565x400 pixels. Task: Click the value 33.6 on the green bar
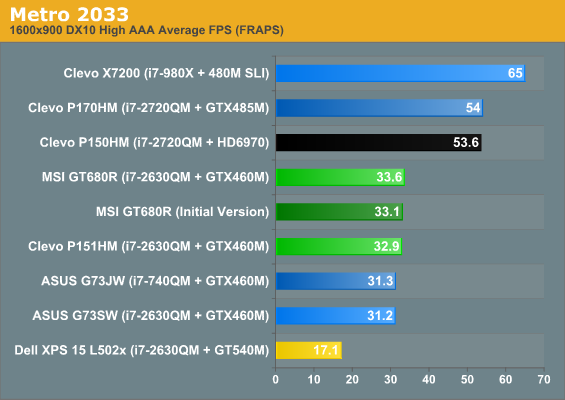[389, 177]
